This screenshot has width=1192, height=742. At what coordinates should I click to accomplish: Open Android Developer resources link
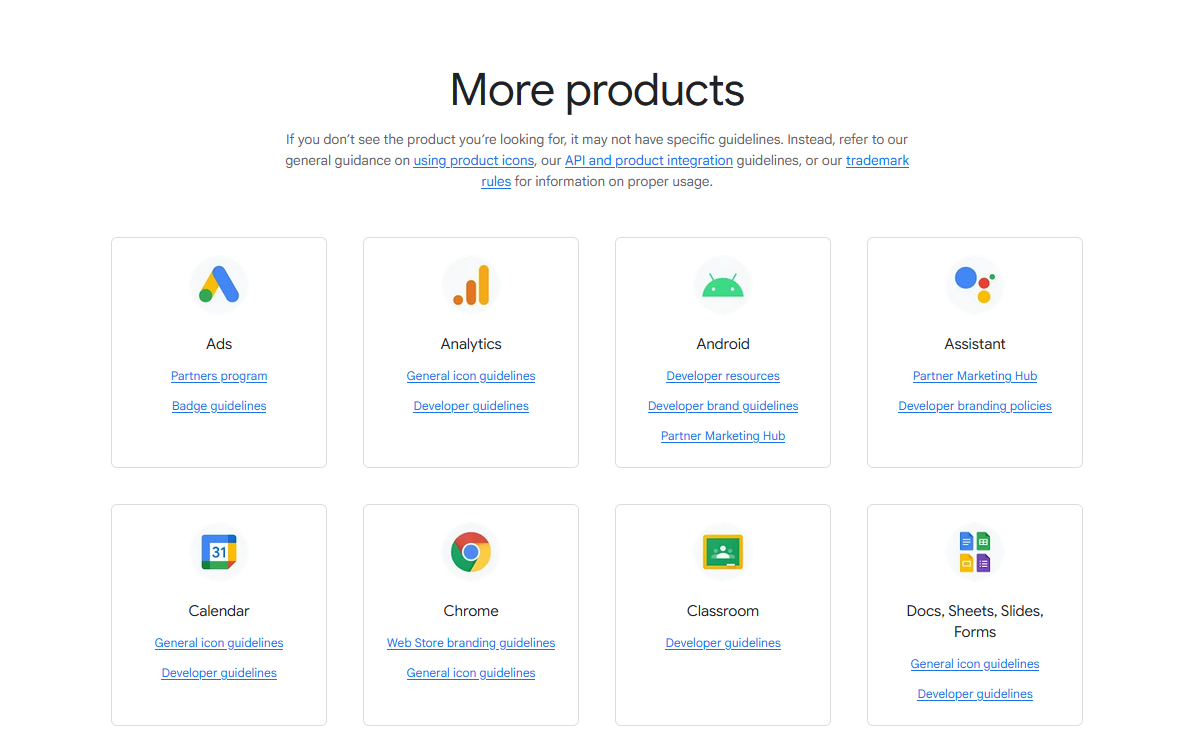[723, 376]
